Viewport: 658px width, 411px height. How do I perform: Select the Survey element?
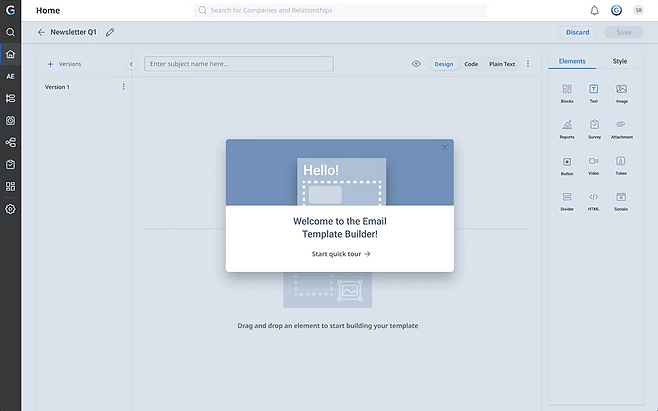point(594,129)
